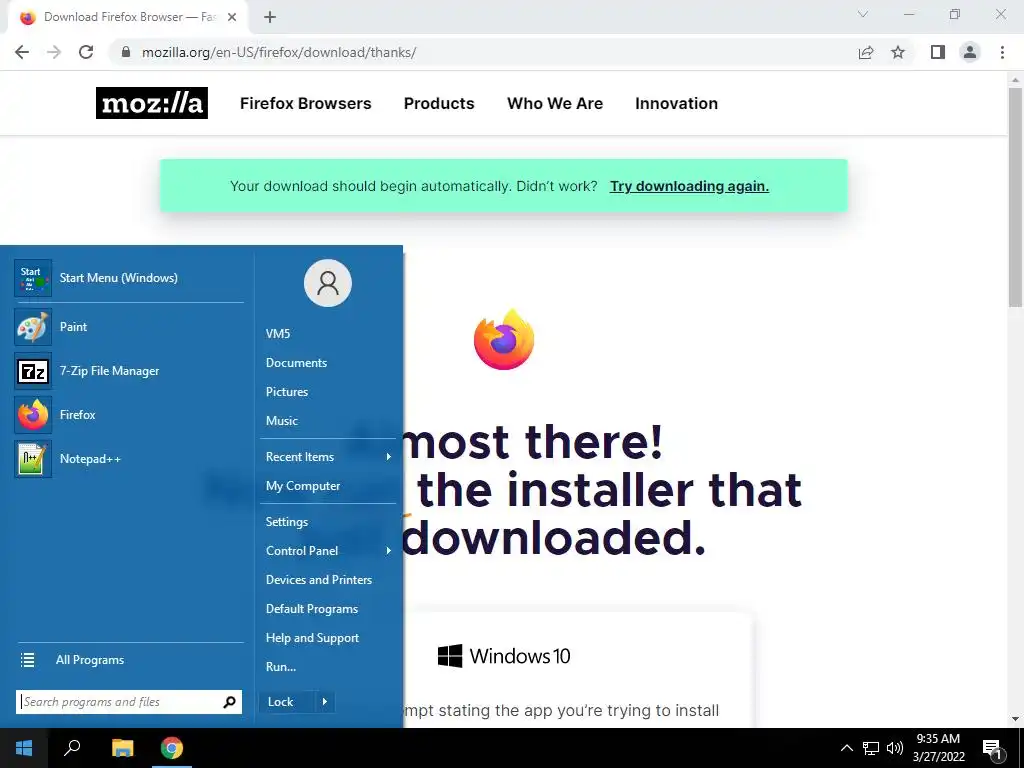
Task: Click Chrome icon on taskbar
Action: 172,748
